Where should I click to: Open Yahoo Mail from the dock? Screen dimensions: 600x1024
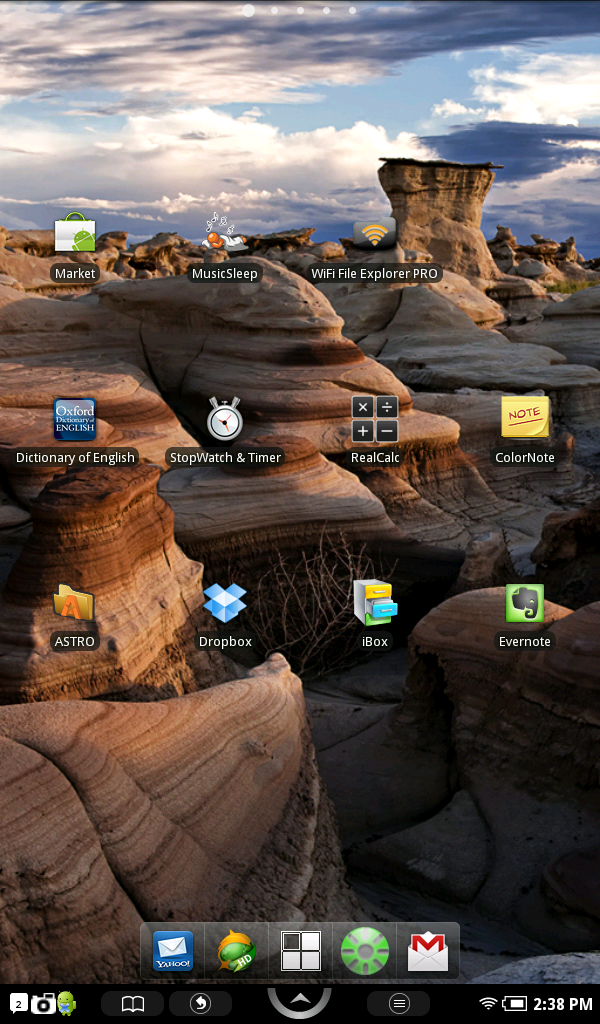172,951
